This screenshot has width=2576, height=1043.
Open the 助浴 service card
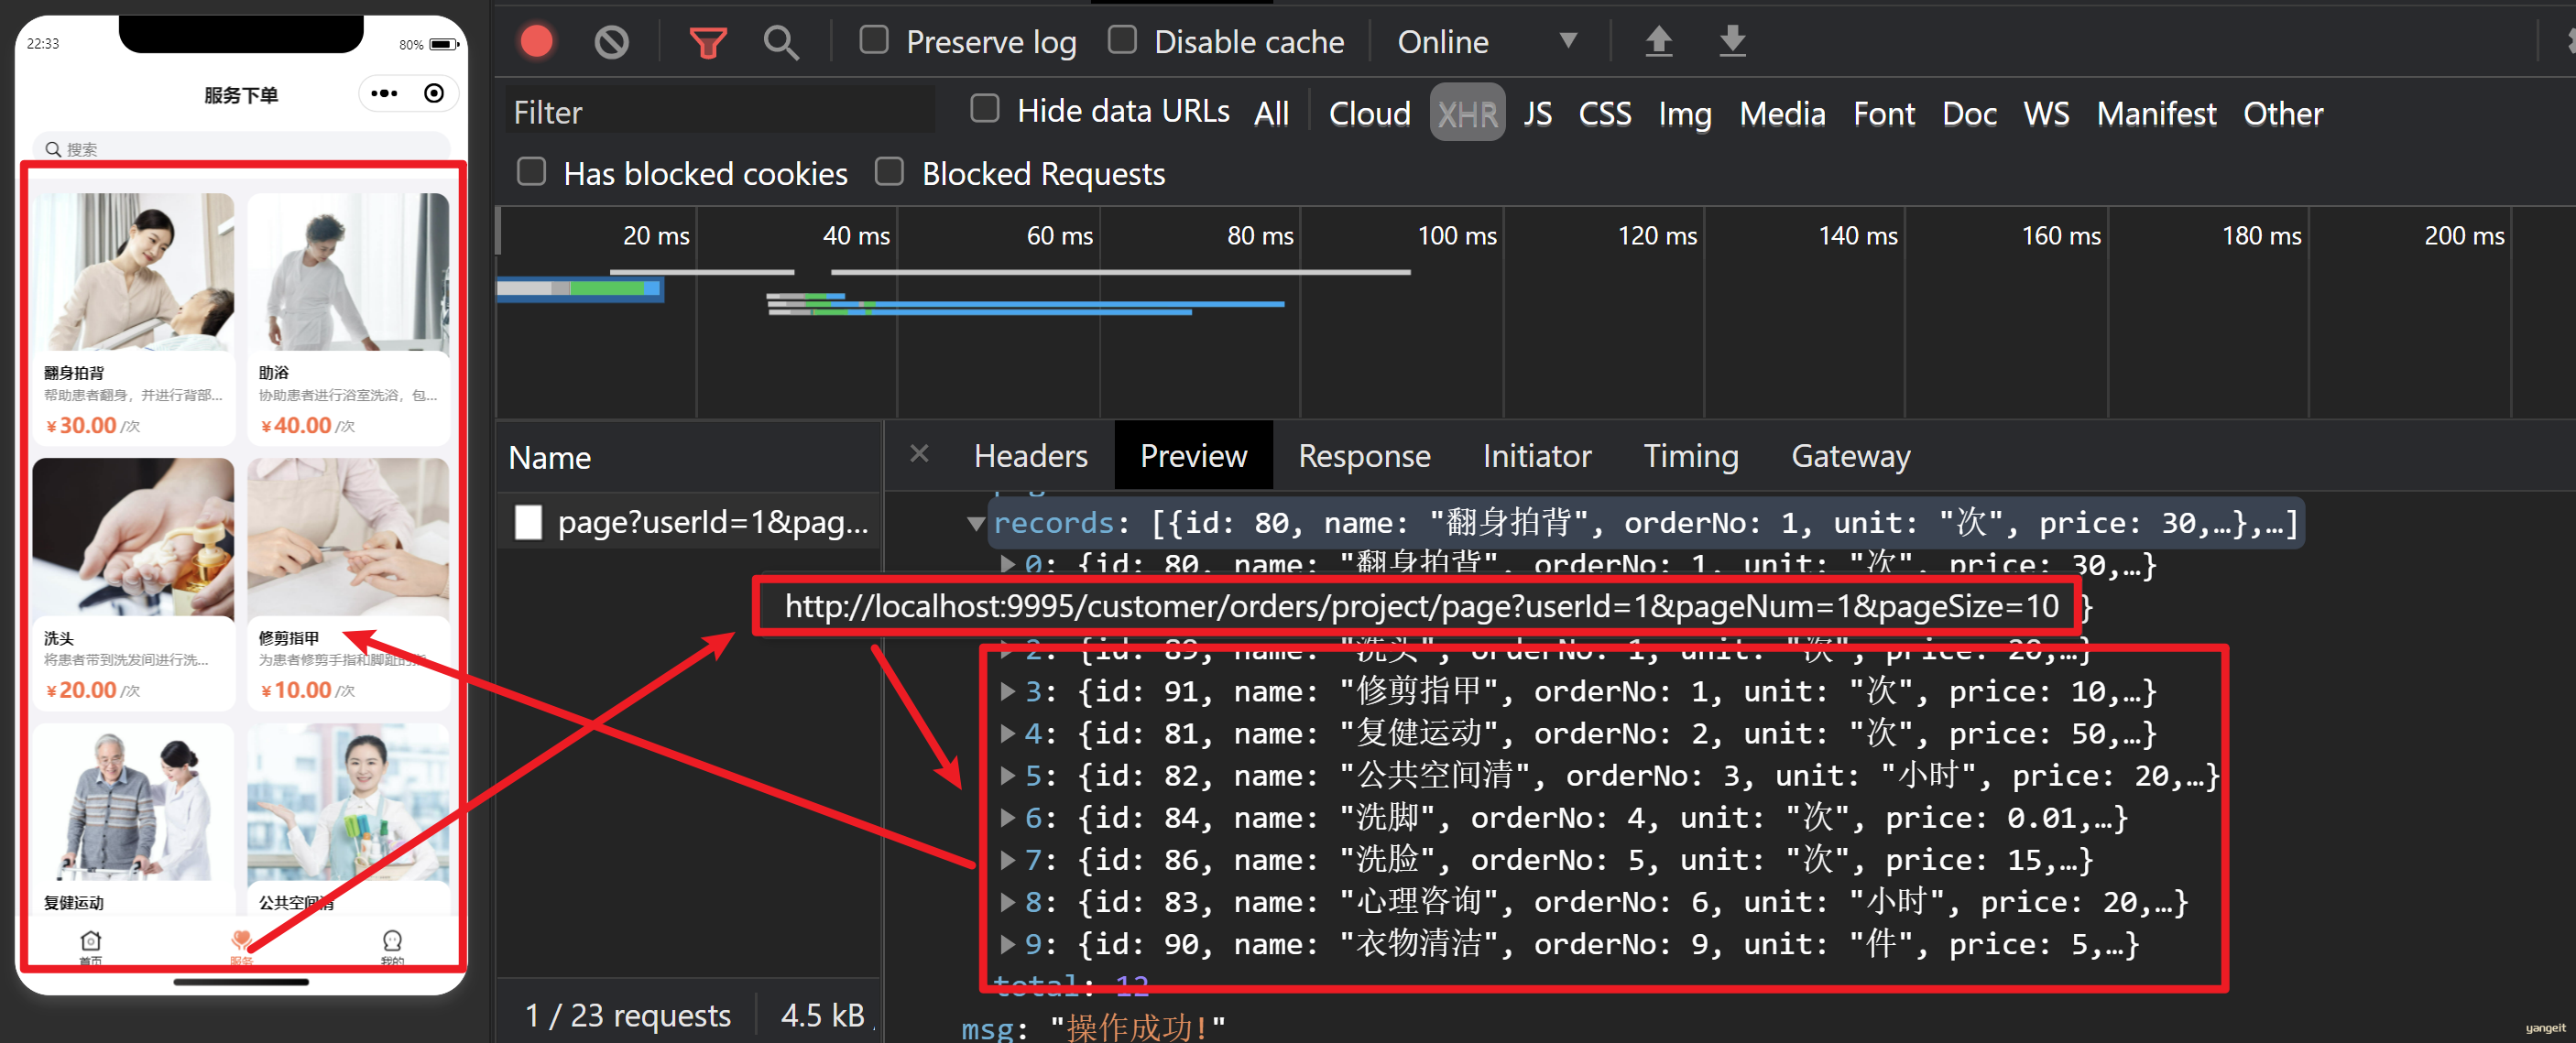(348, 318)
